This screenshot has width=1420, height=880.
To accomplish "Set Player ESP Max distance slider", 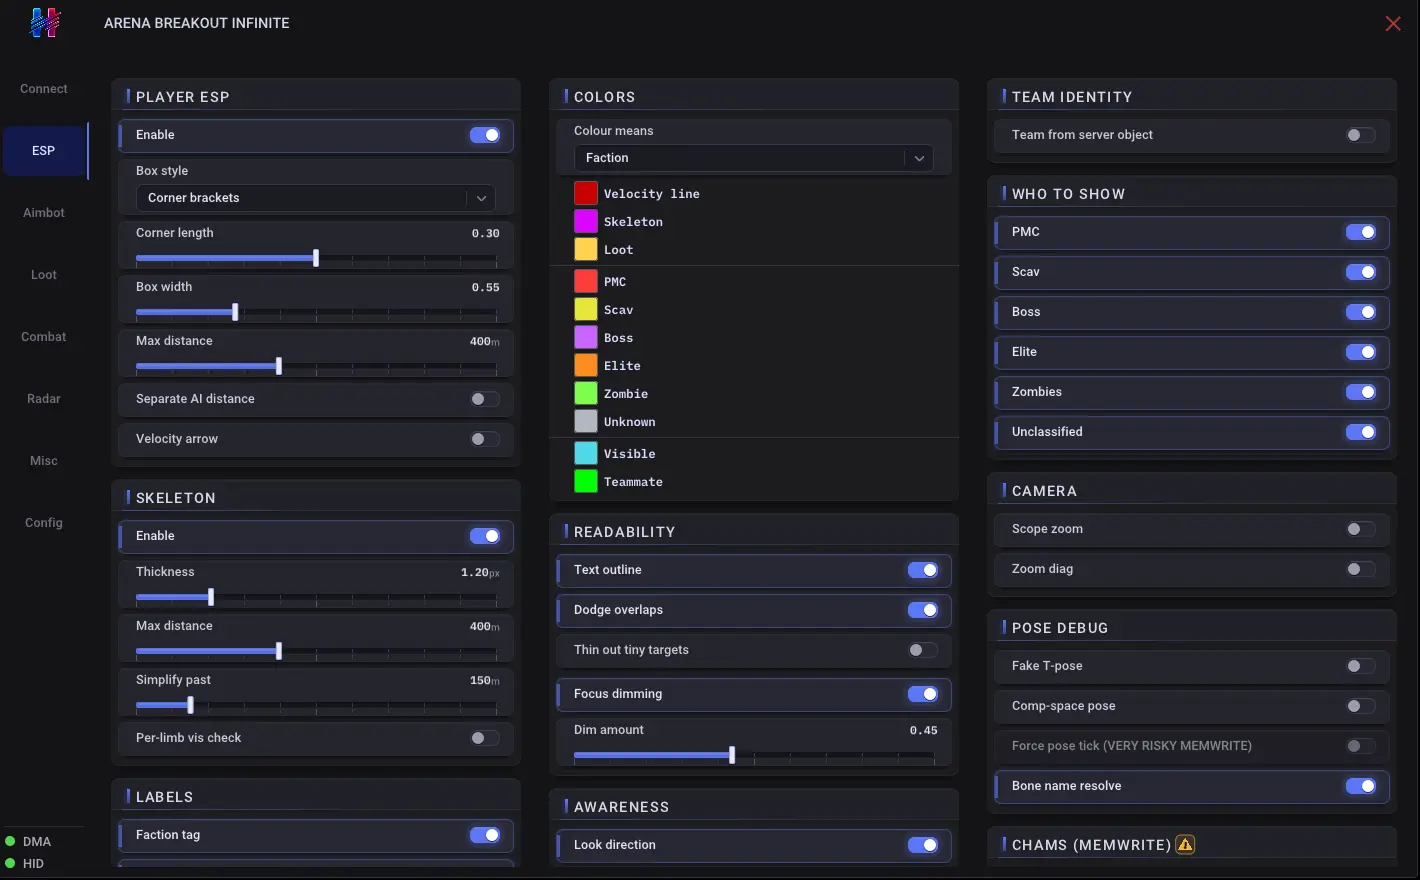I will click(x=316, y=367).
